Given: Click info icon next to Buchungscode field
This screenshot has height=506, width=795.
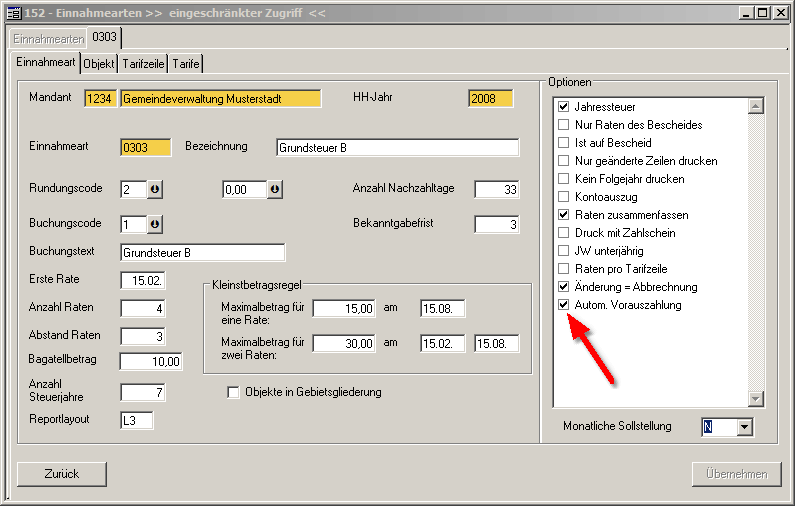Looking at the screenshot, I should [x=154, y=224].
